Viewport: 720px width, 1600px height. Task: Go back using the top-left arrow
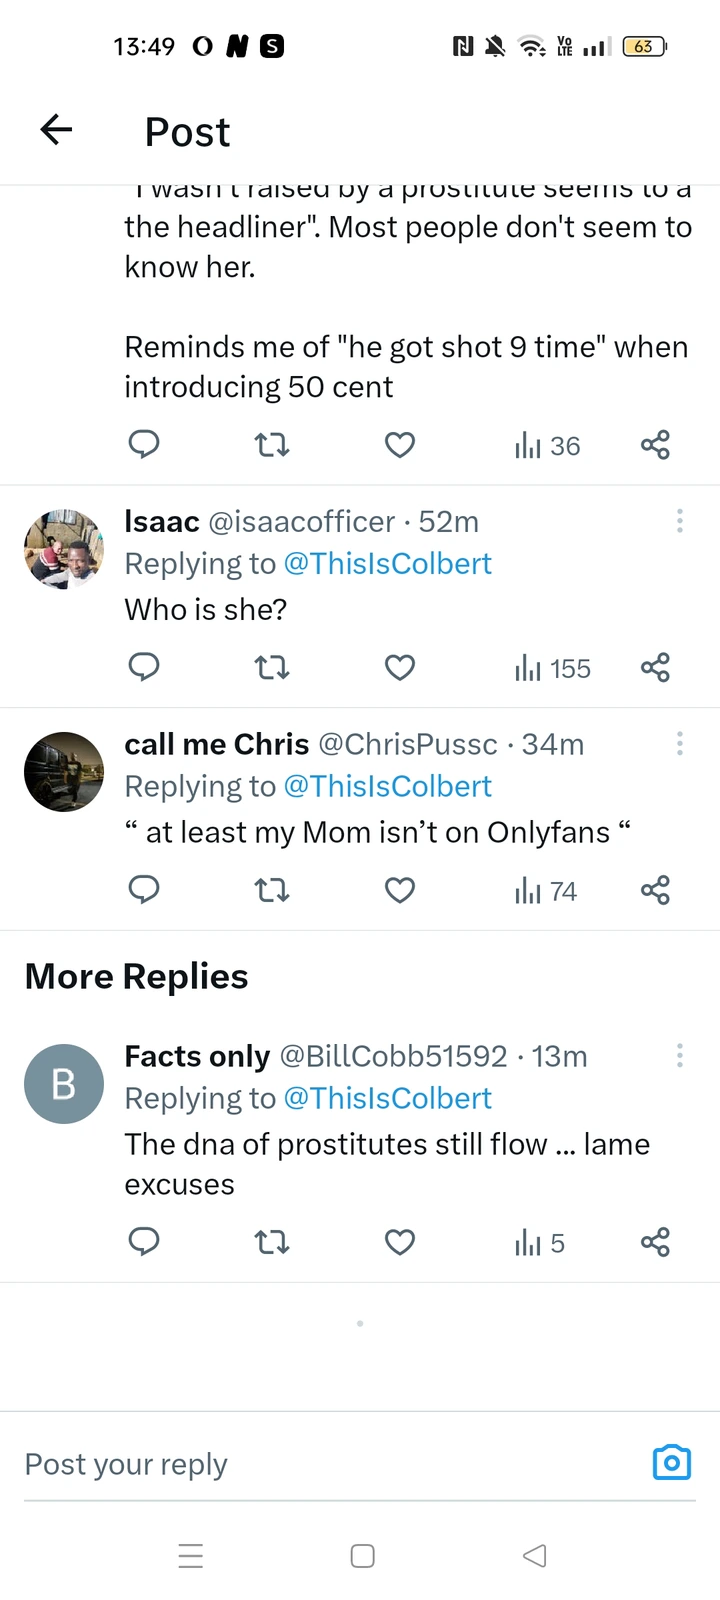[57, 130]
